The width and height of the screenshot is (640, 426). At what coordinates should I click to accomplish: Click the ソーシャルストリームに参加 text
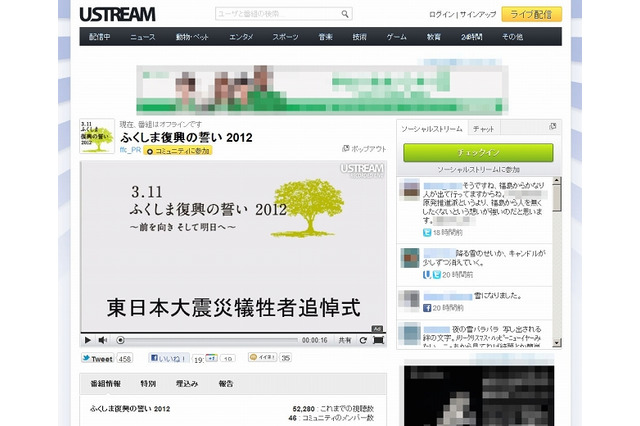(478, 169)
